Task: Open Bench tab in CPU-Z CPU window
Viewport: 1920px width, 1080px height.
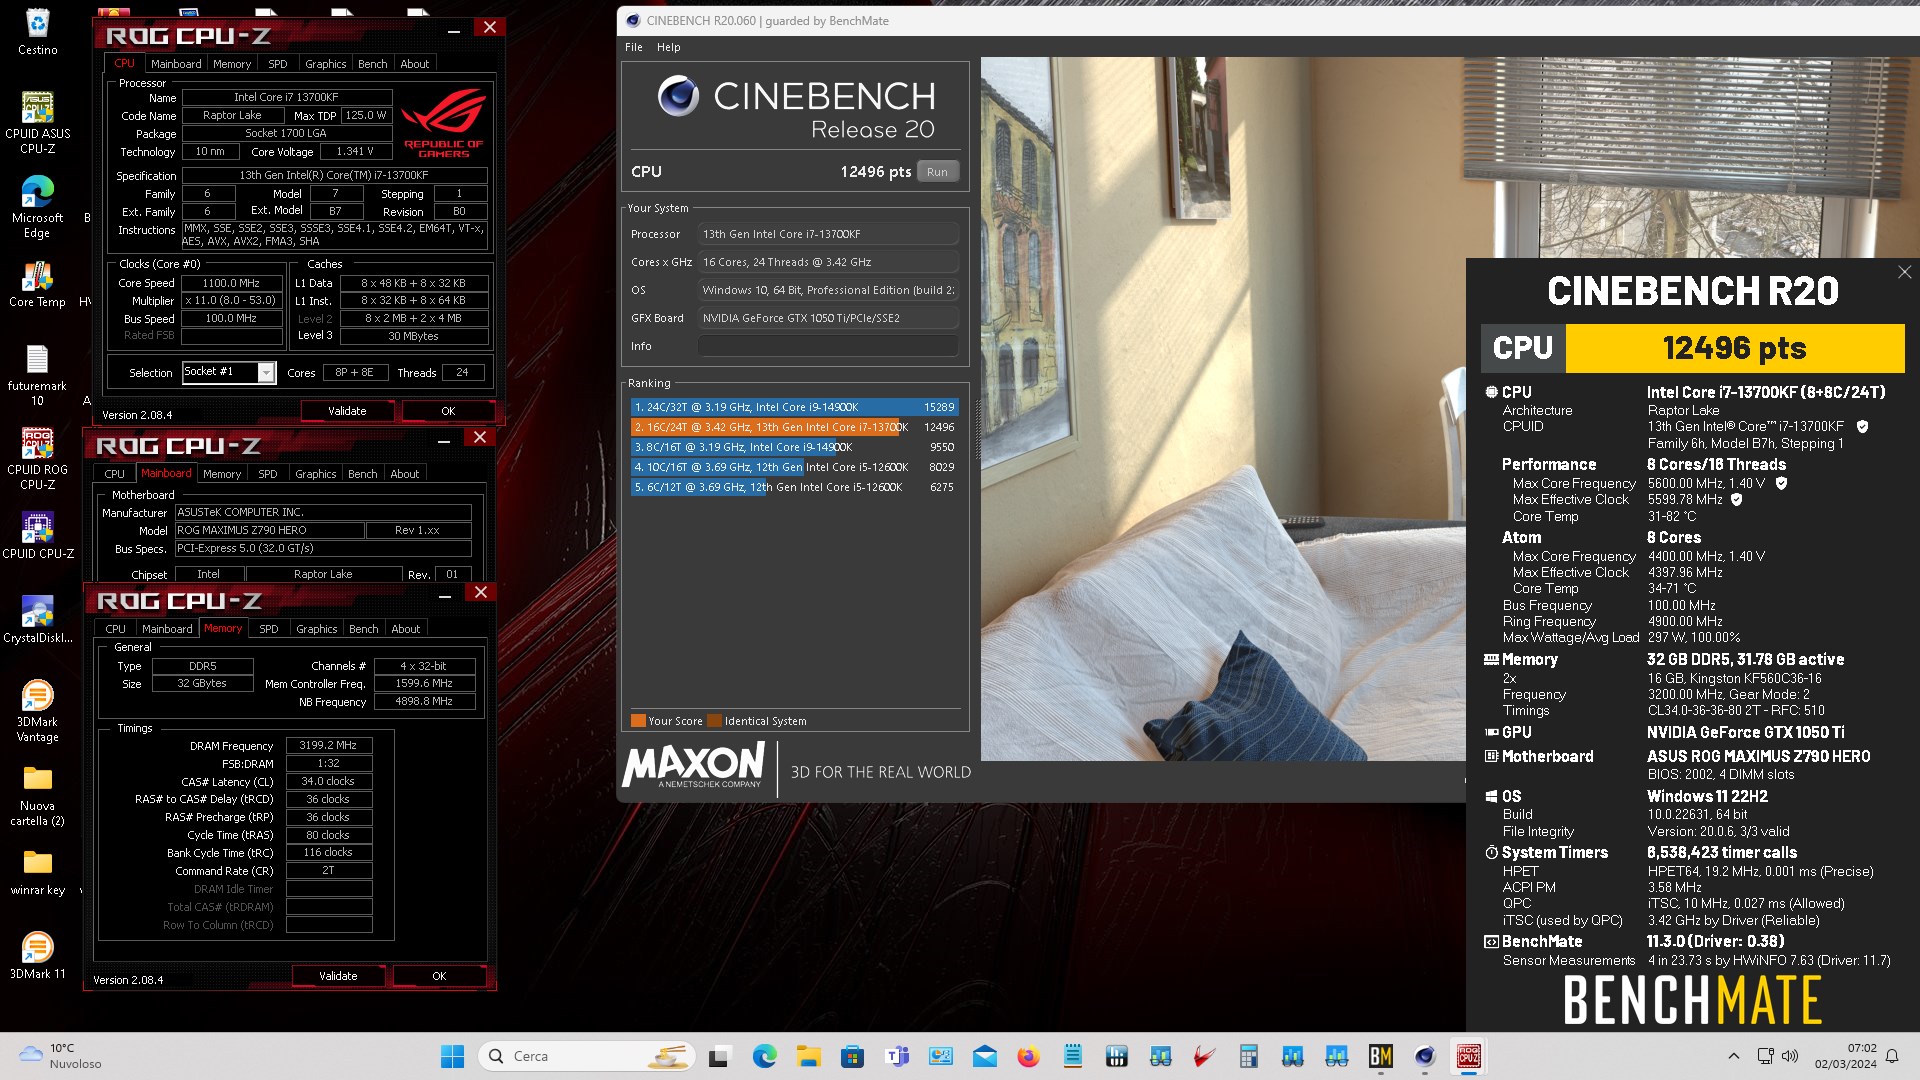Action: 372,64
